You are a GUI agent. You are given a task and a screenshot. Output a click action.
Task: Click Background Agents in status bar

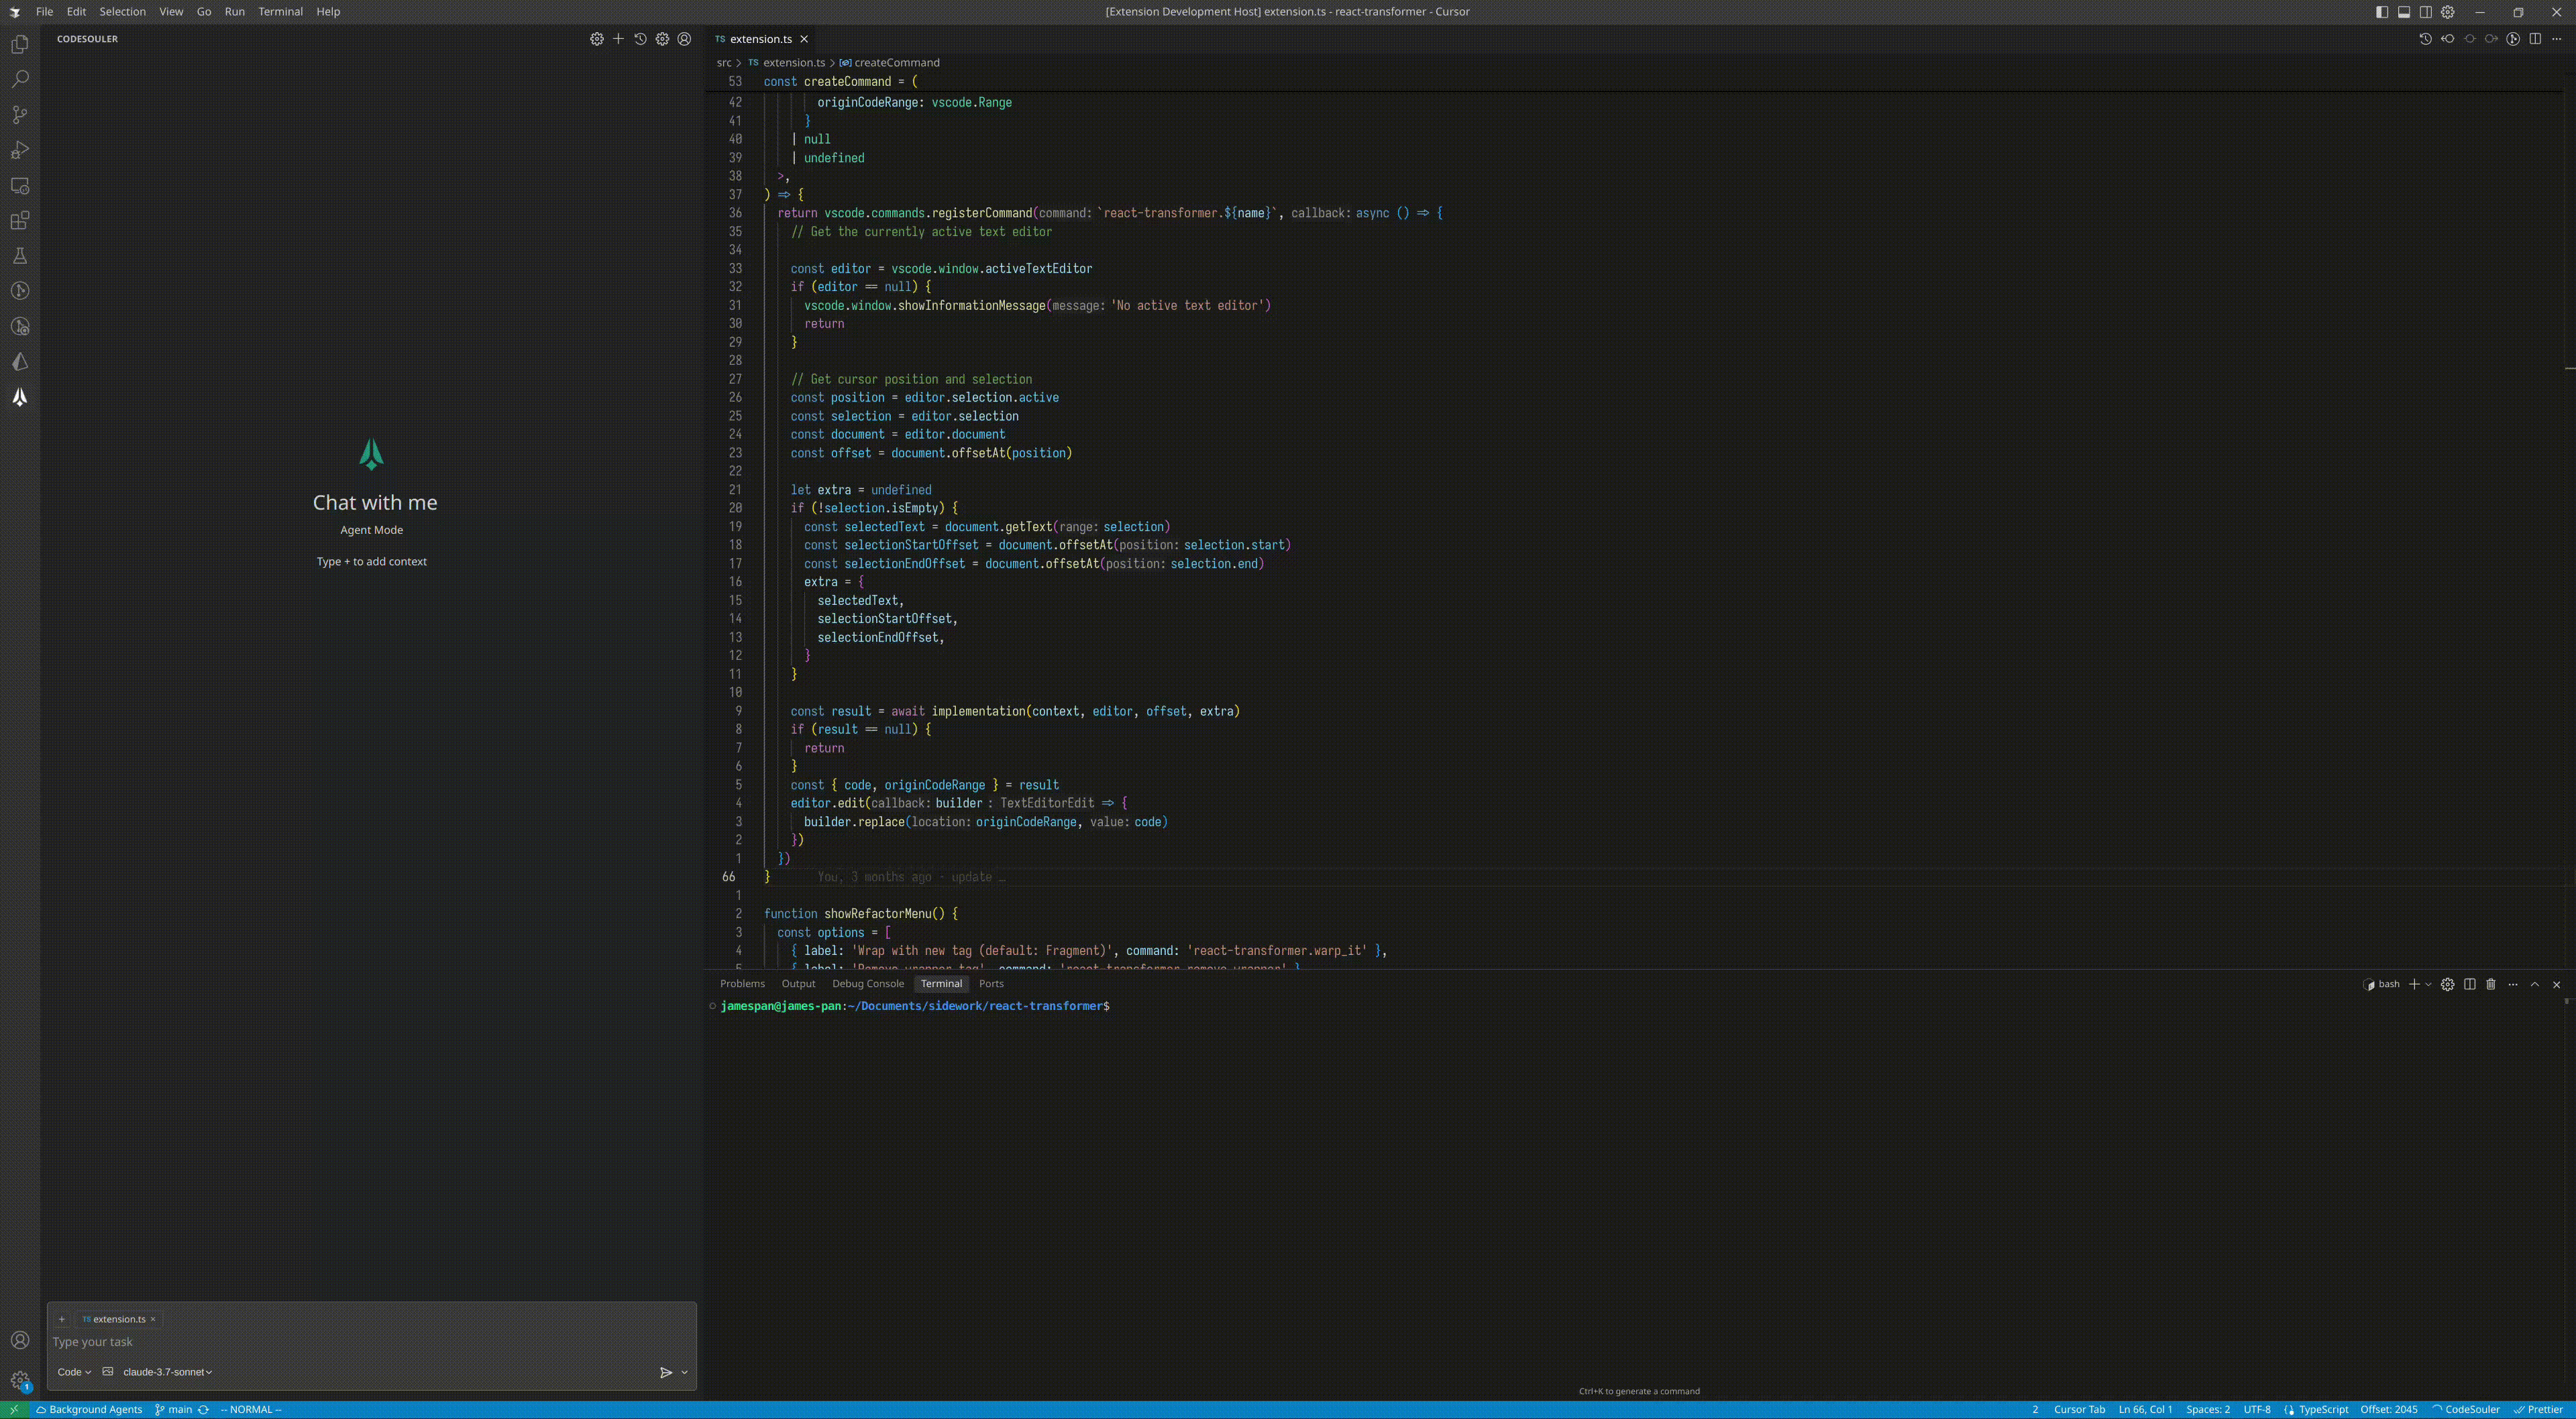(89, 1410)
